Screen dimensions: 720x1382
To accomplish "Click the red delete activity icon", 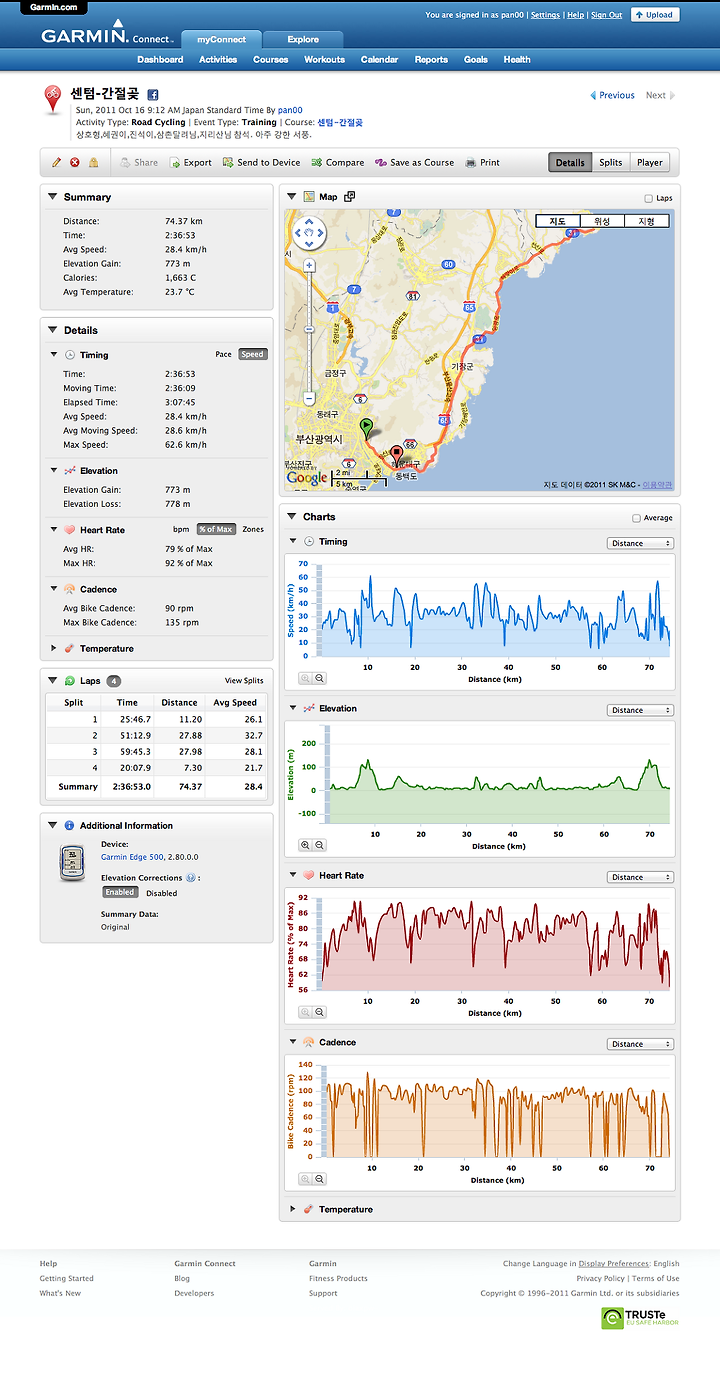I will click(x=75, y=163).
